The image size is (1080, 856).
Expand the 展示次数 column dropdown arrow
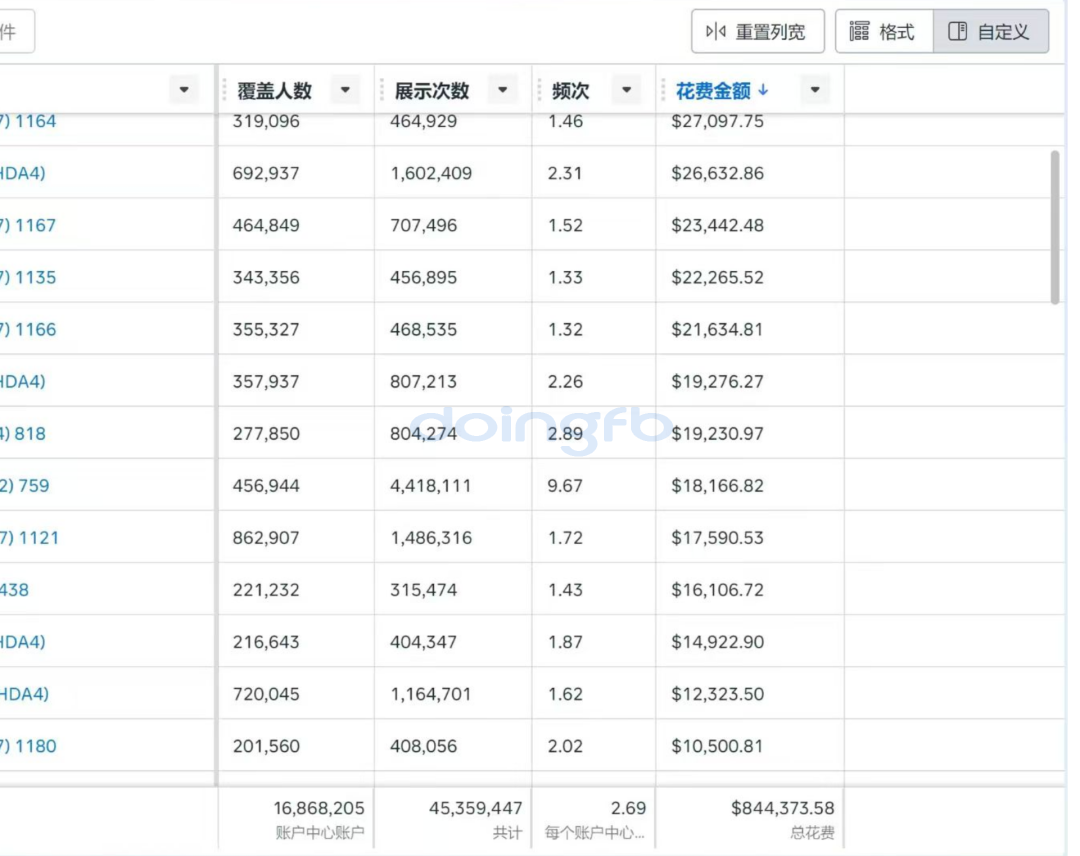tap(503, 90)
